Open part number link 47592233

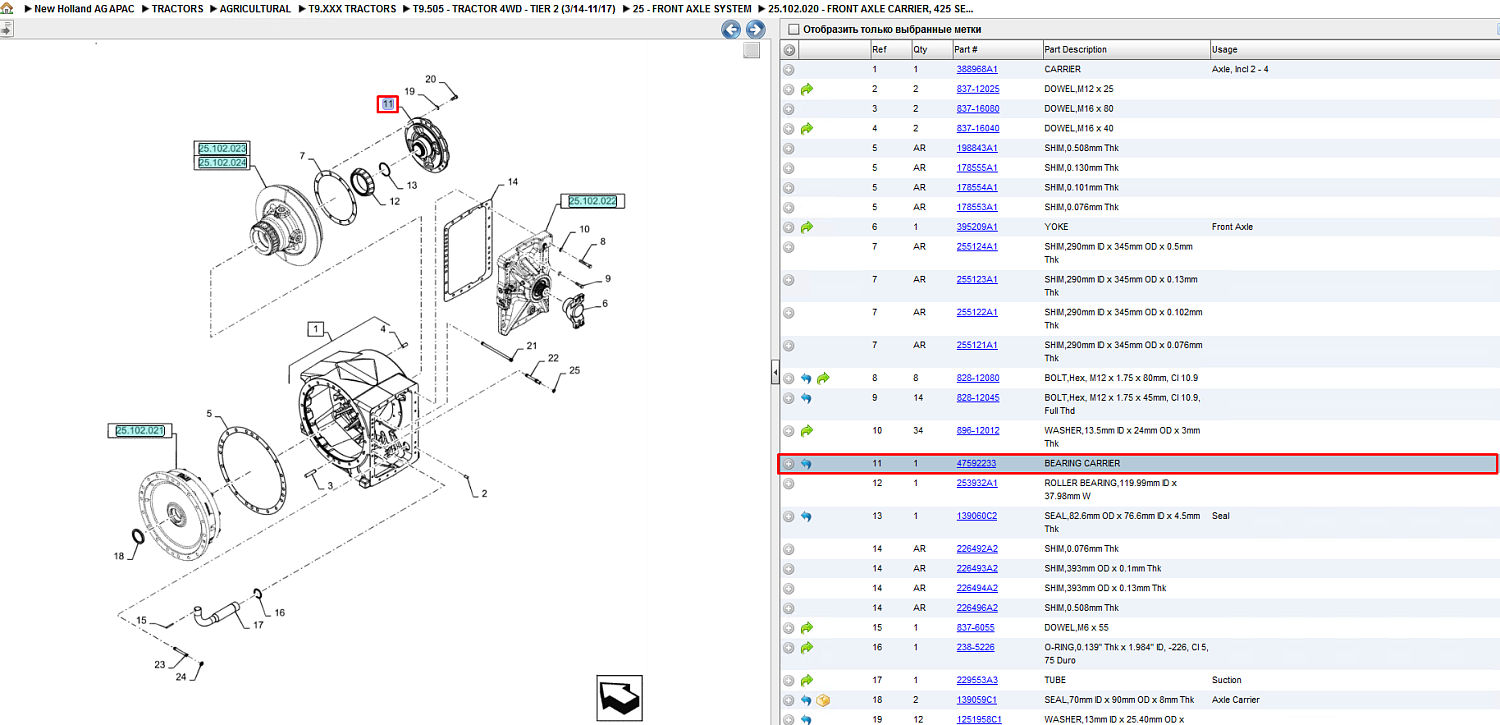click(x=976, y=464)
